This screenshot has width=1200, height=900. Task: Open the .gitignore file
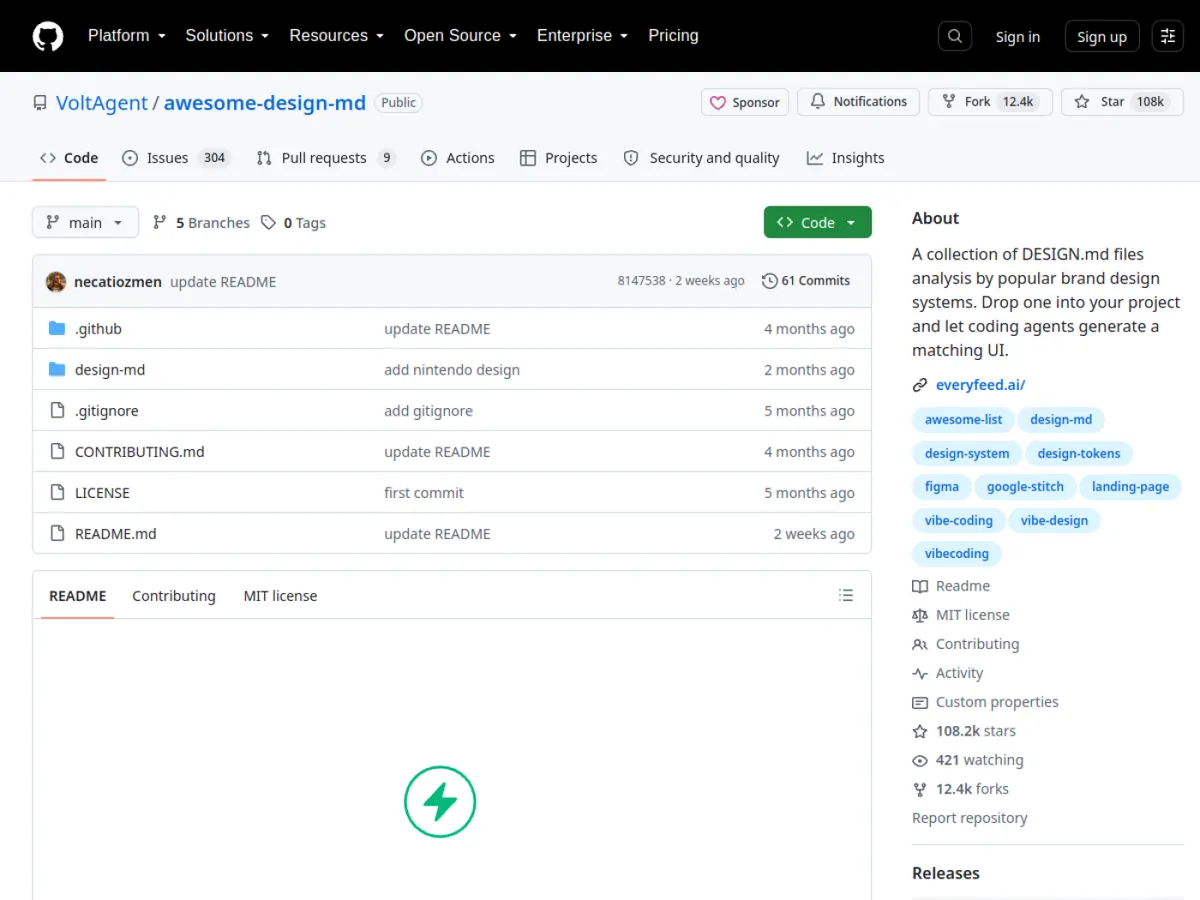click(x=107, y=411)
